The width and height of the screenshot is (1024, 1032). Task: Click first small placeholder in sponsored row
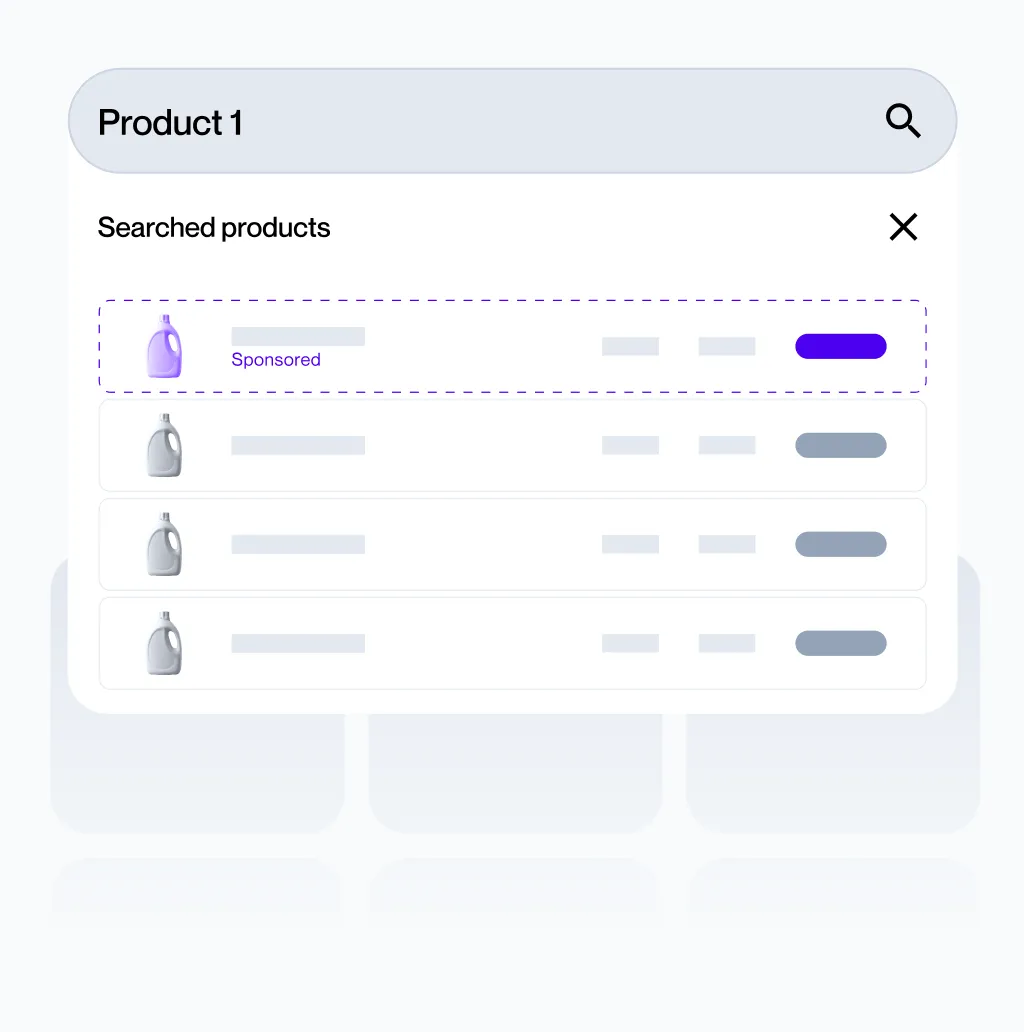[x=630, y=346]
